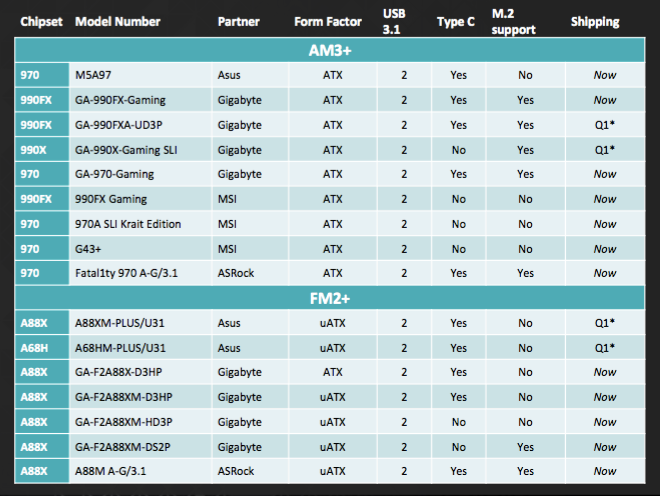Select the FM2+ section header row
Screen dimensions: 660x496
(330, 297)
